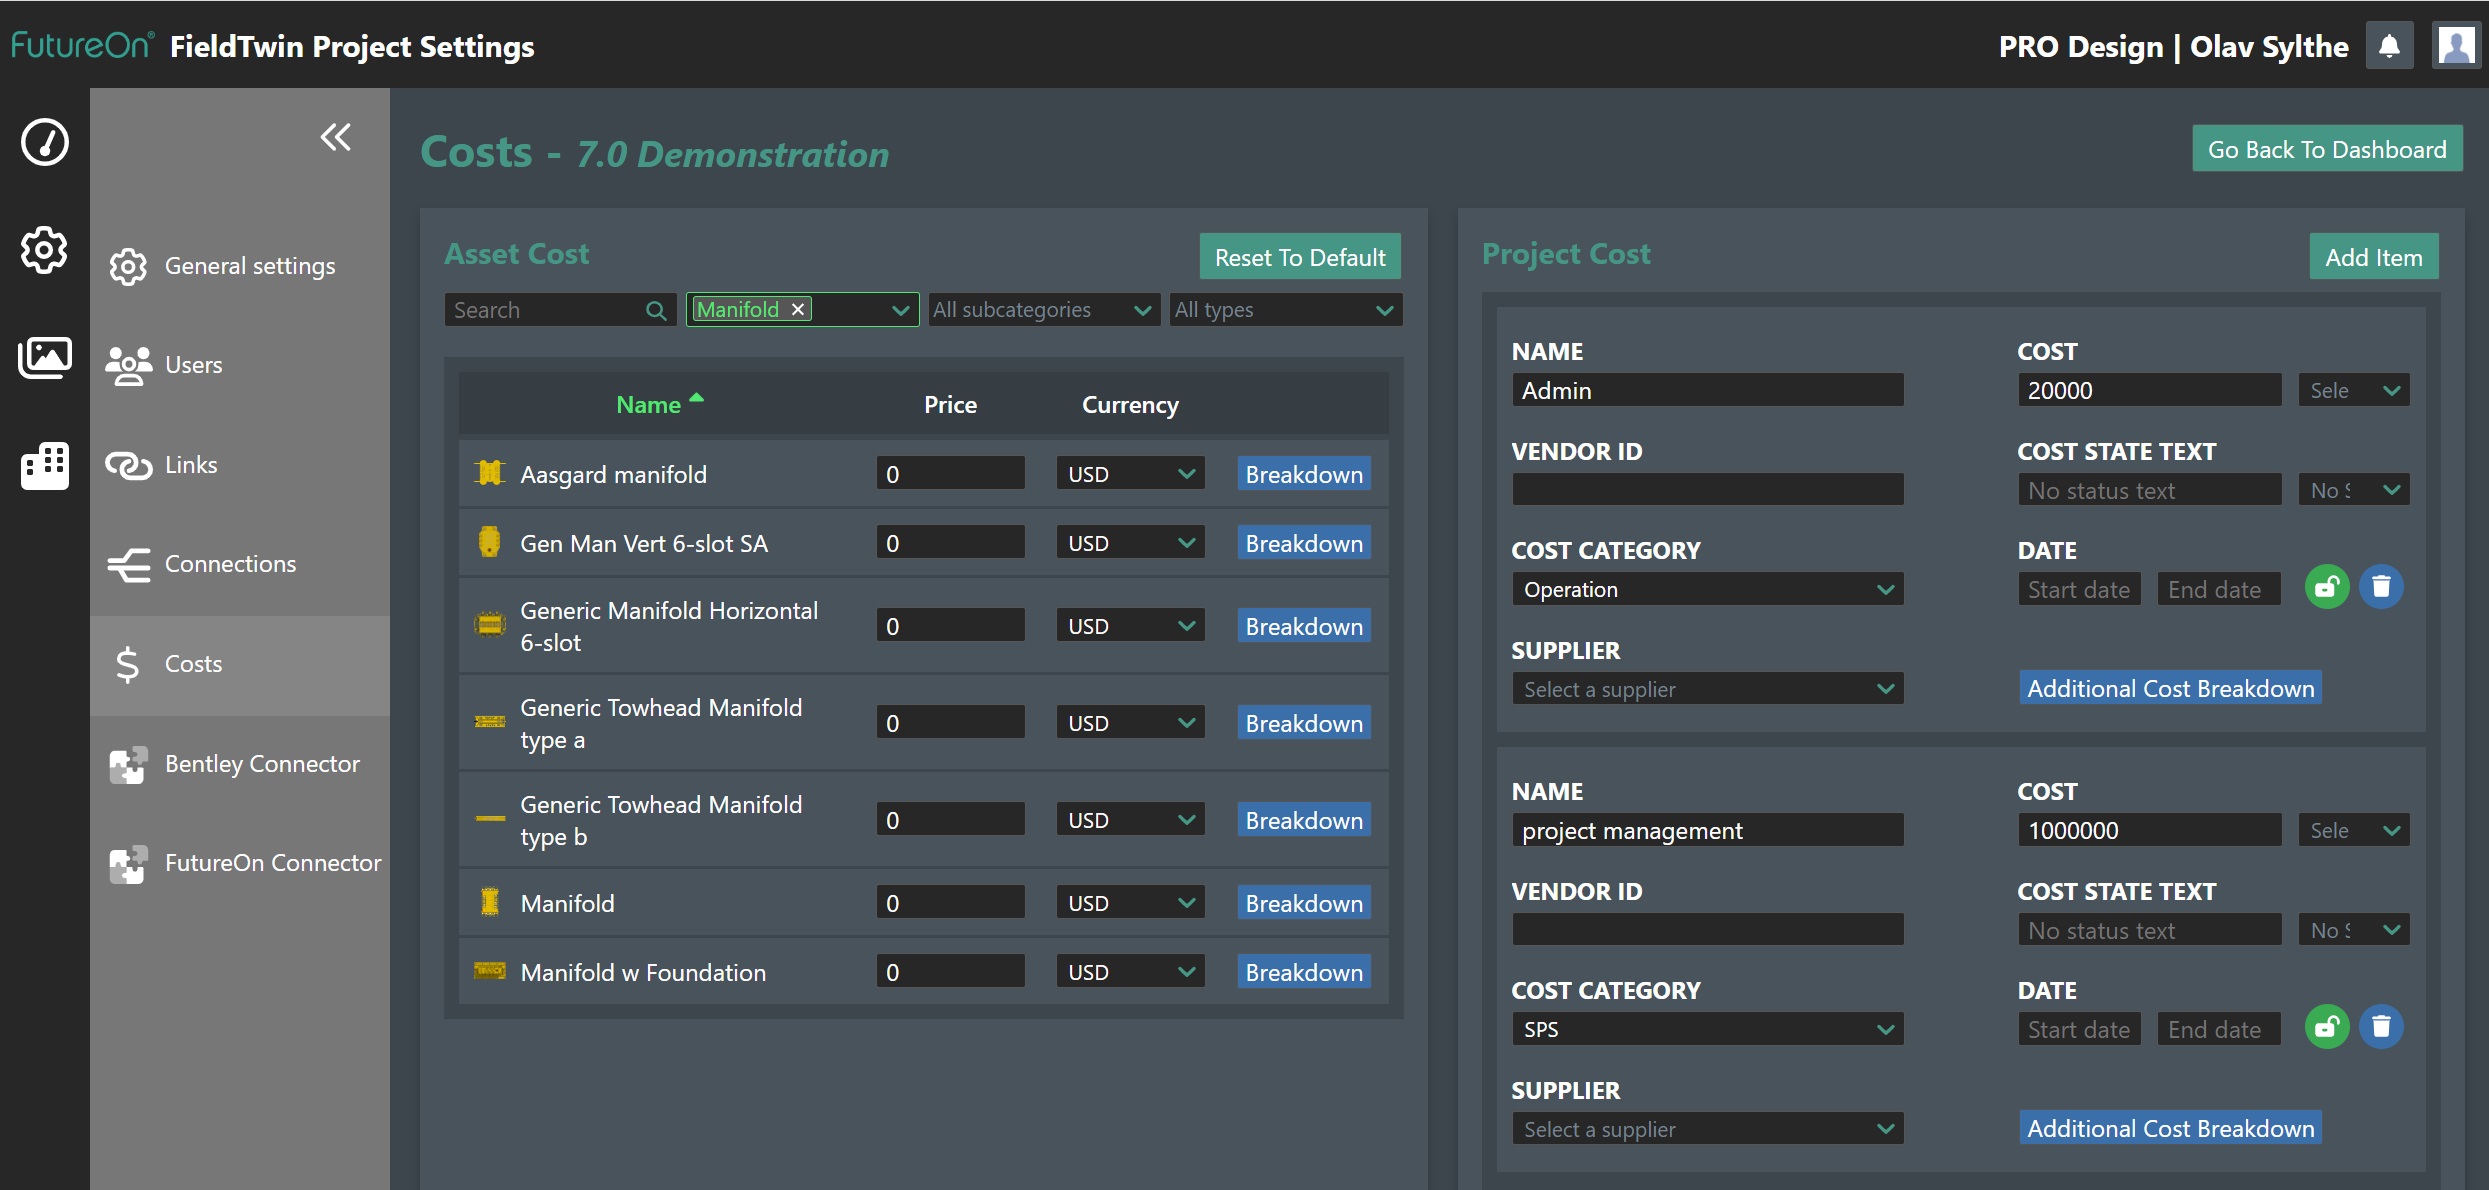
Task: Delete the Admin project cost item
Action: (x=2381, y=587)
